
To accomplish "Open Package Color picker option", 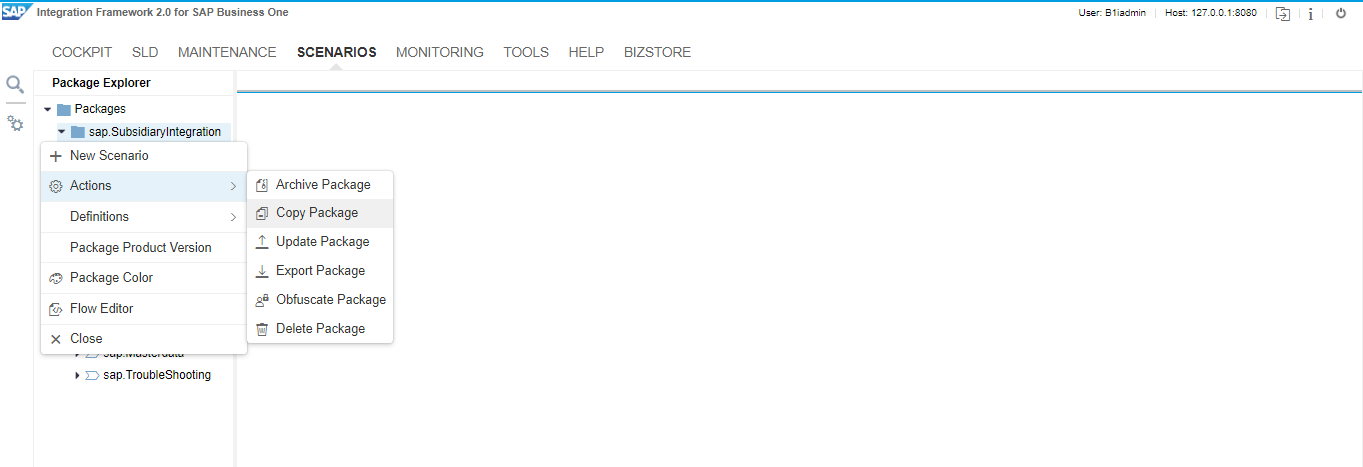I will click(111, 278).
